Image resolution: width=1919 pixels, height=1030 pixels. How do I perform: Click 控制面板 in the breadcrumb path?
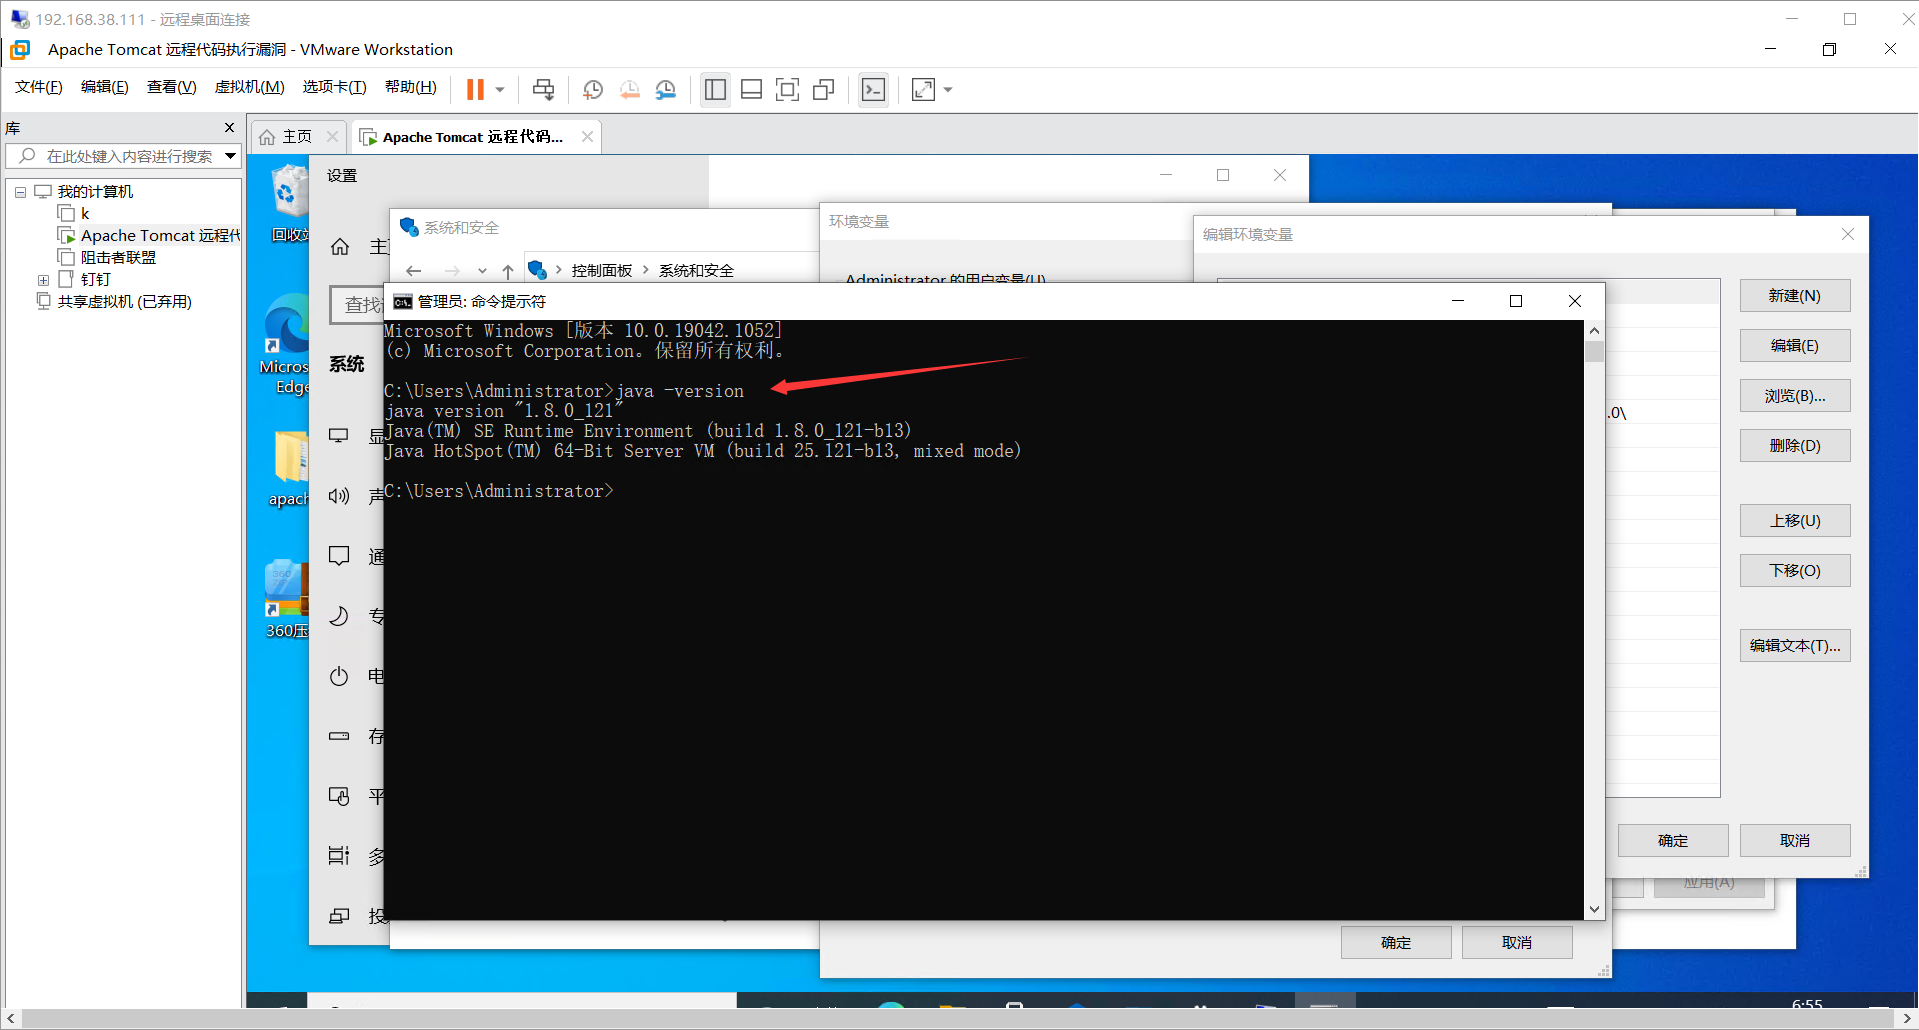pyautogui.click(x=602, y=271)
